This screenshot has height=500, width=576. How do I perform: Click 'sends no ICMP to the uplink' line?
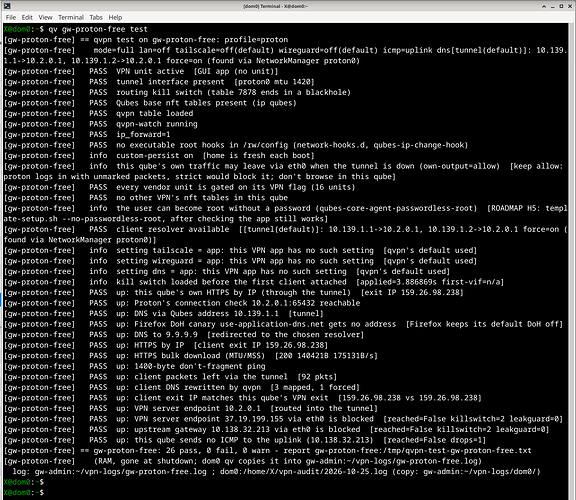pos(245,440)
